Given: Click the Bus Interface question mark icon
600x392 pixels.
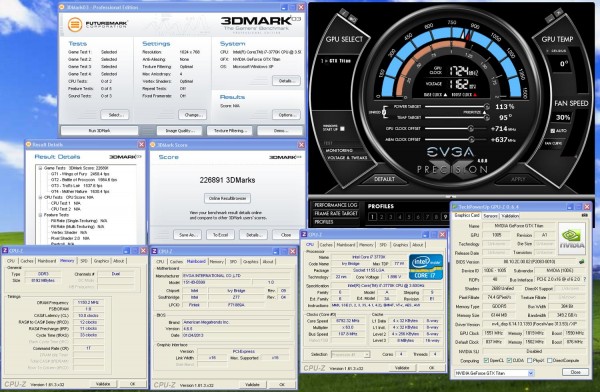Looking at the screenshot, I should click(585, 279).
